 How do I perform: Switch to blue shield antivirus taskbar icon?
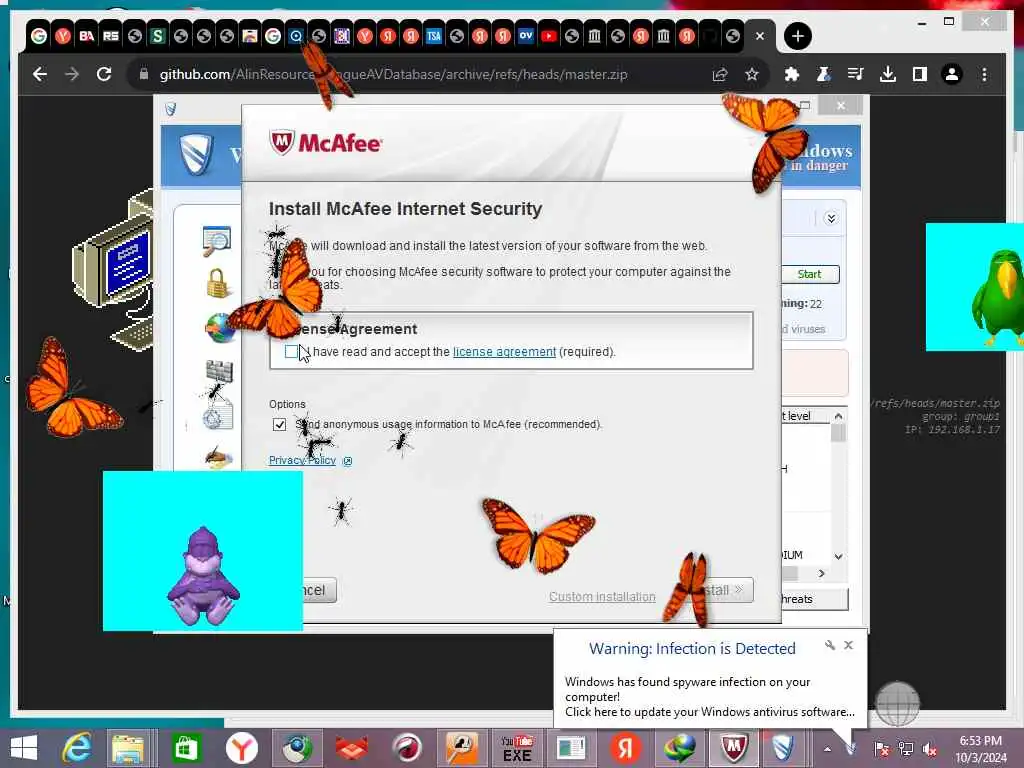pos(782,748)
